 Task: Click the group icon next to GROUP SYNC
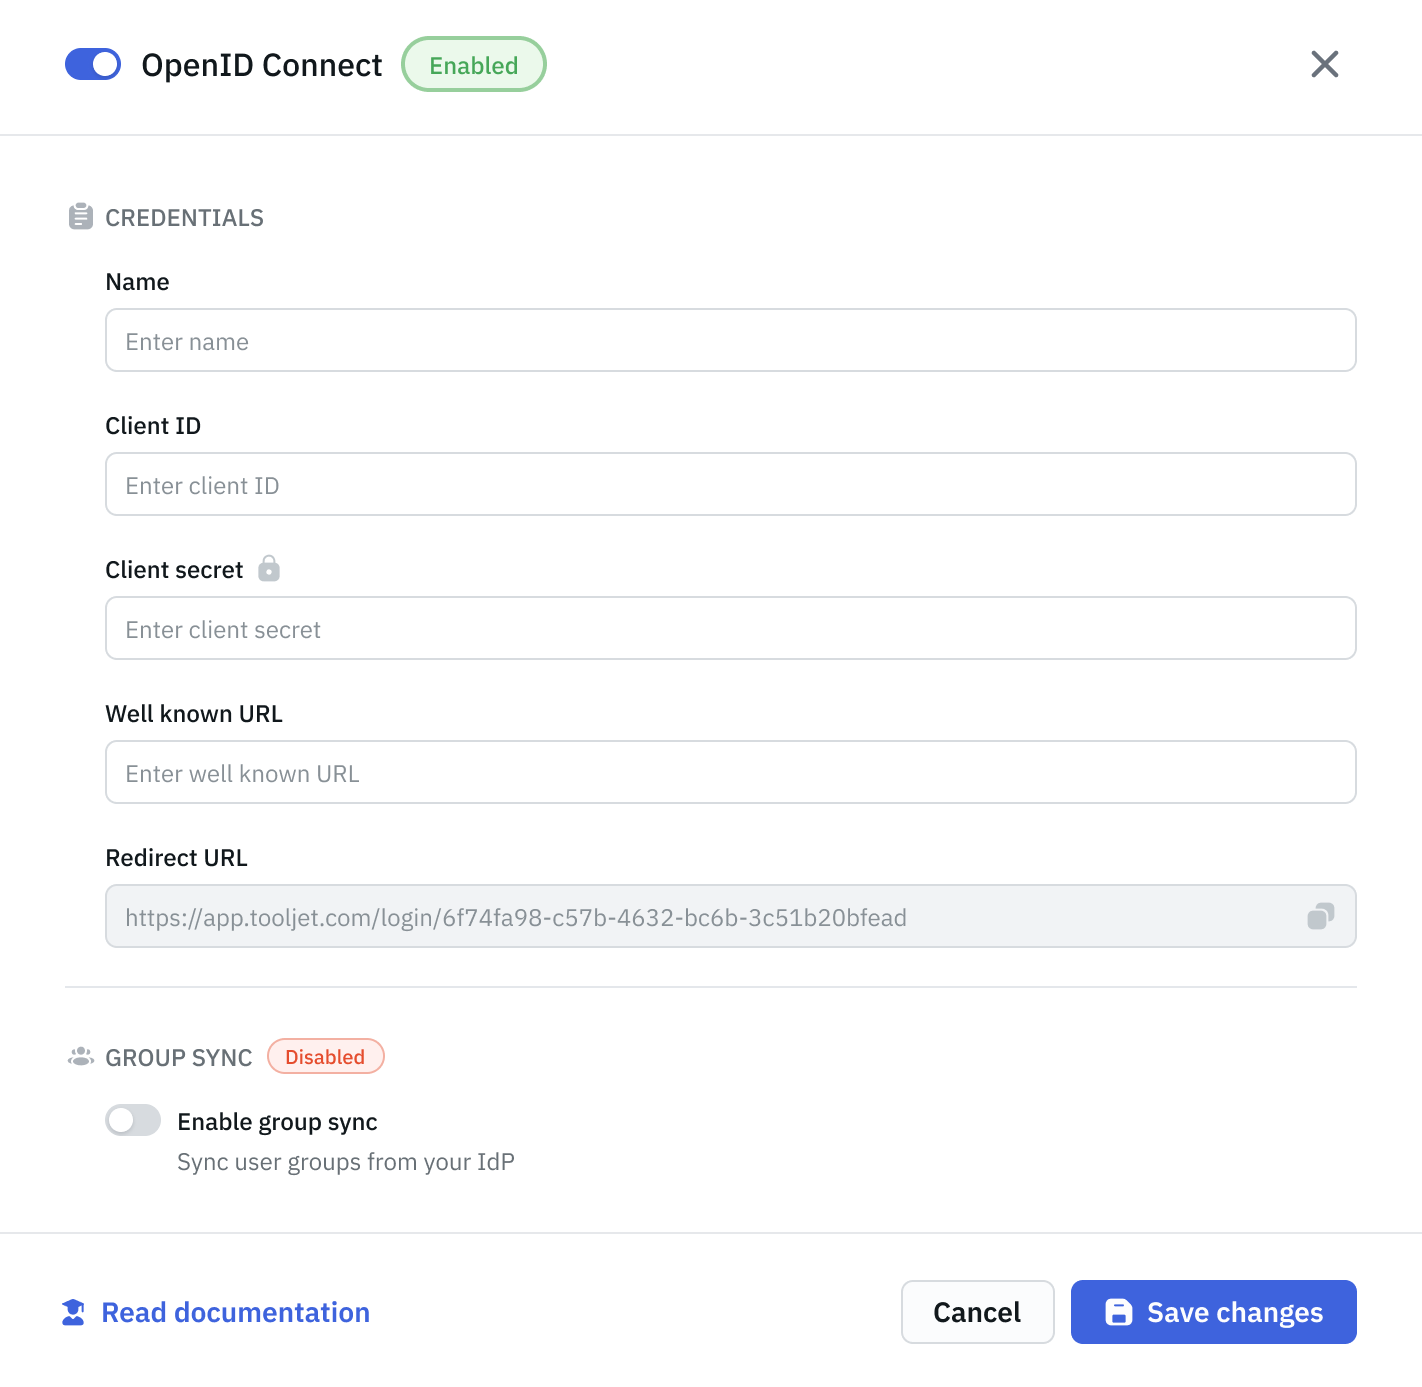[x=78, y=1056]
